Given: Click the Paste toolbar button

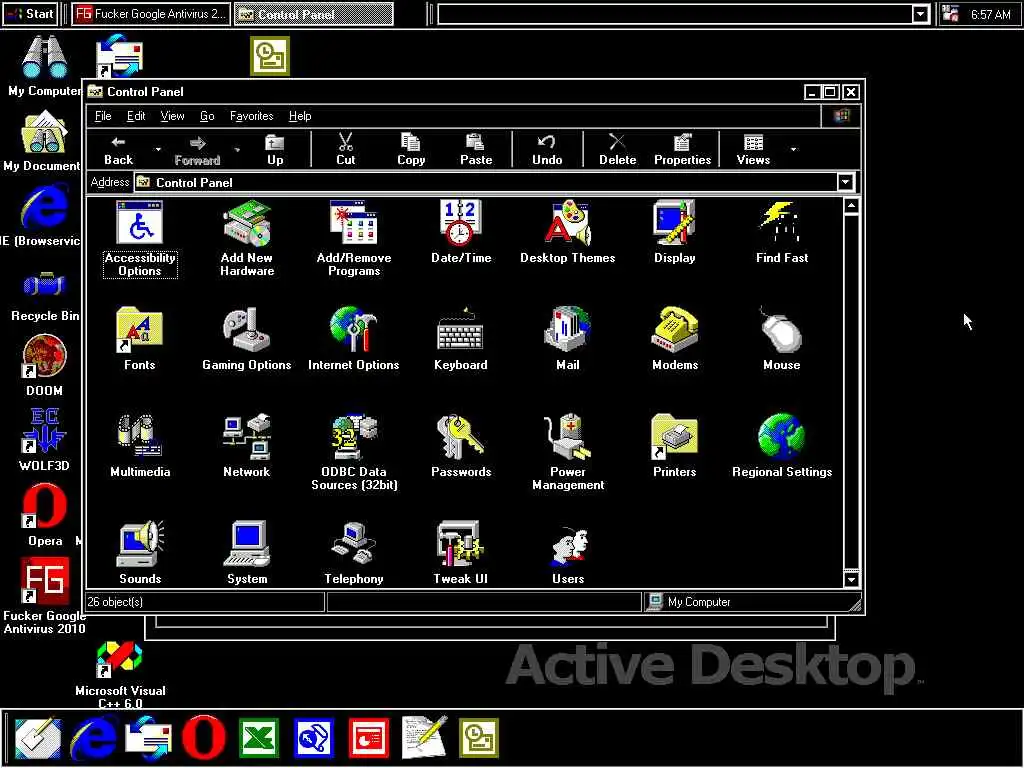Looking at the screenshot, I should (476, 150).
